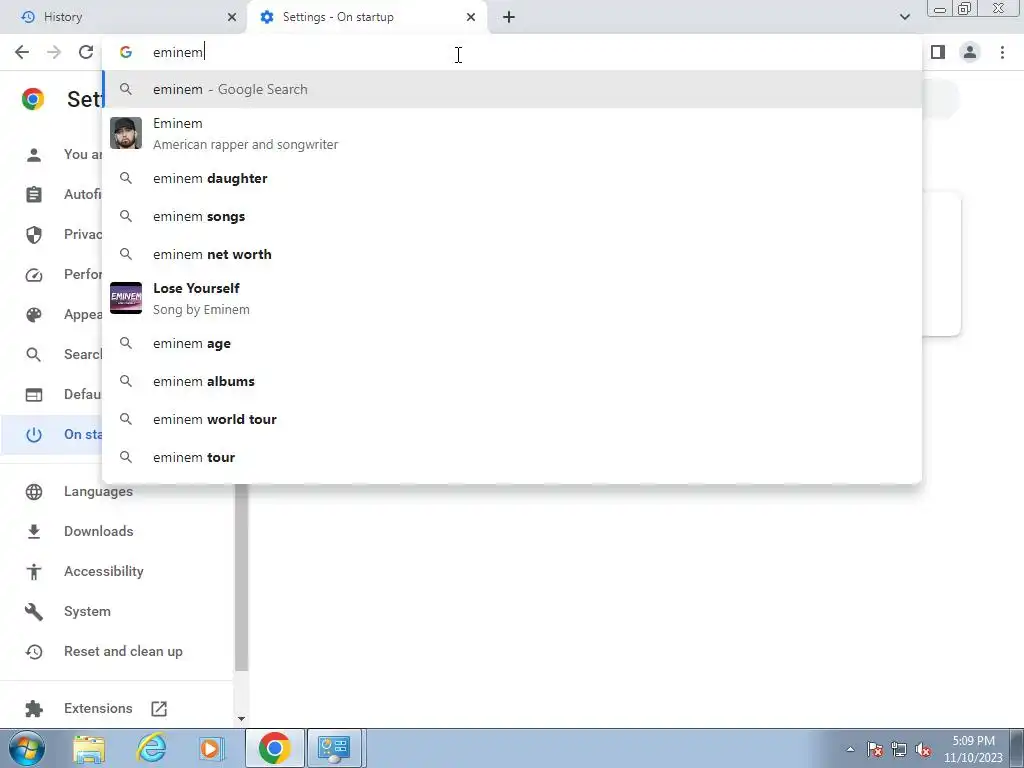Select the eminem world tour suggestion

(512, 419)
